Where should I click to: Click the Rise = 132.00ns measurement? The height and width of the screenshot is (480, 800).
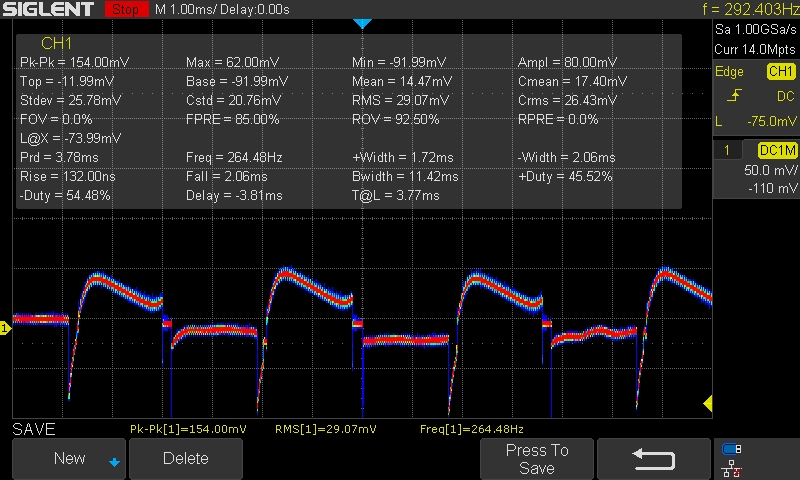(x=68, y=176)
